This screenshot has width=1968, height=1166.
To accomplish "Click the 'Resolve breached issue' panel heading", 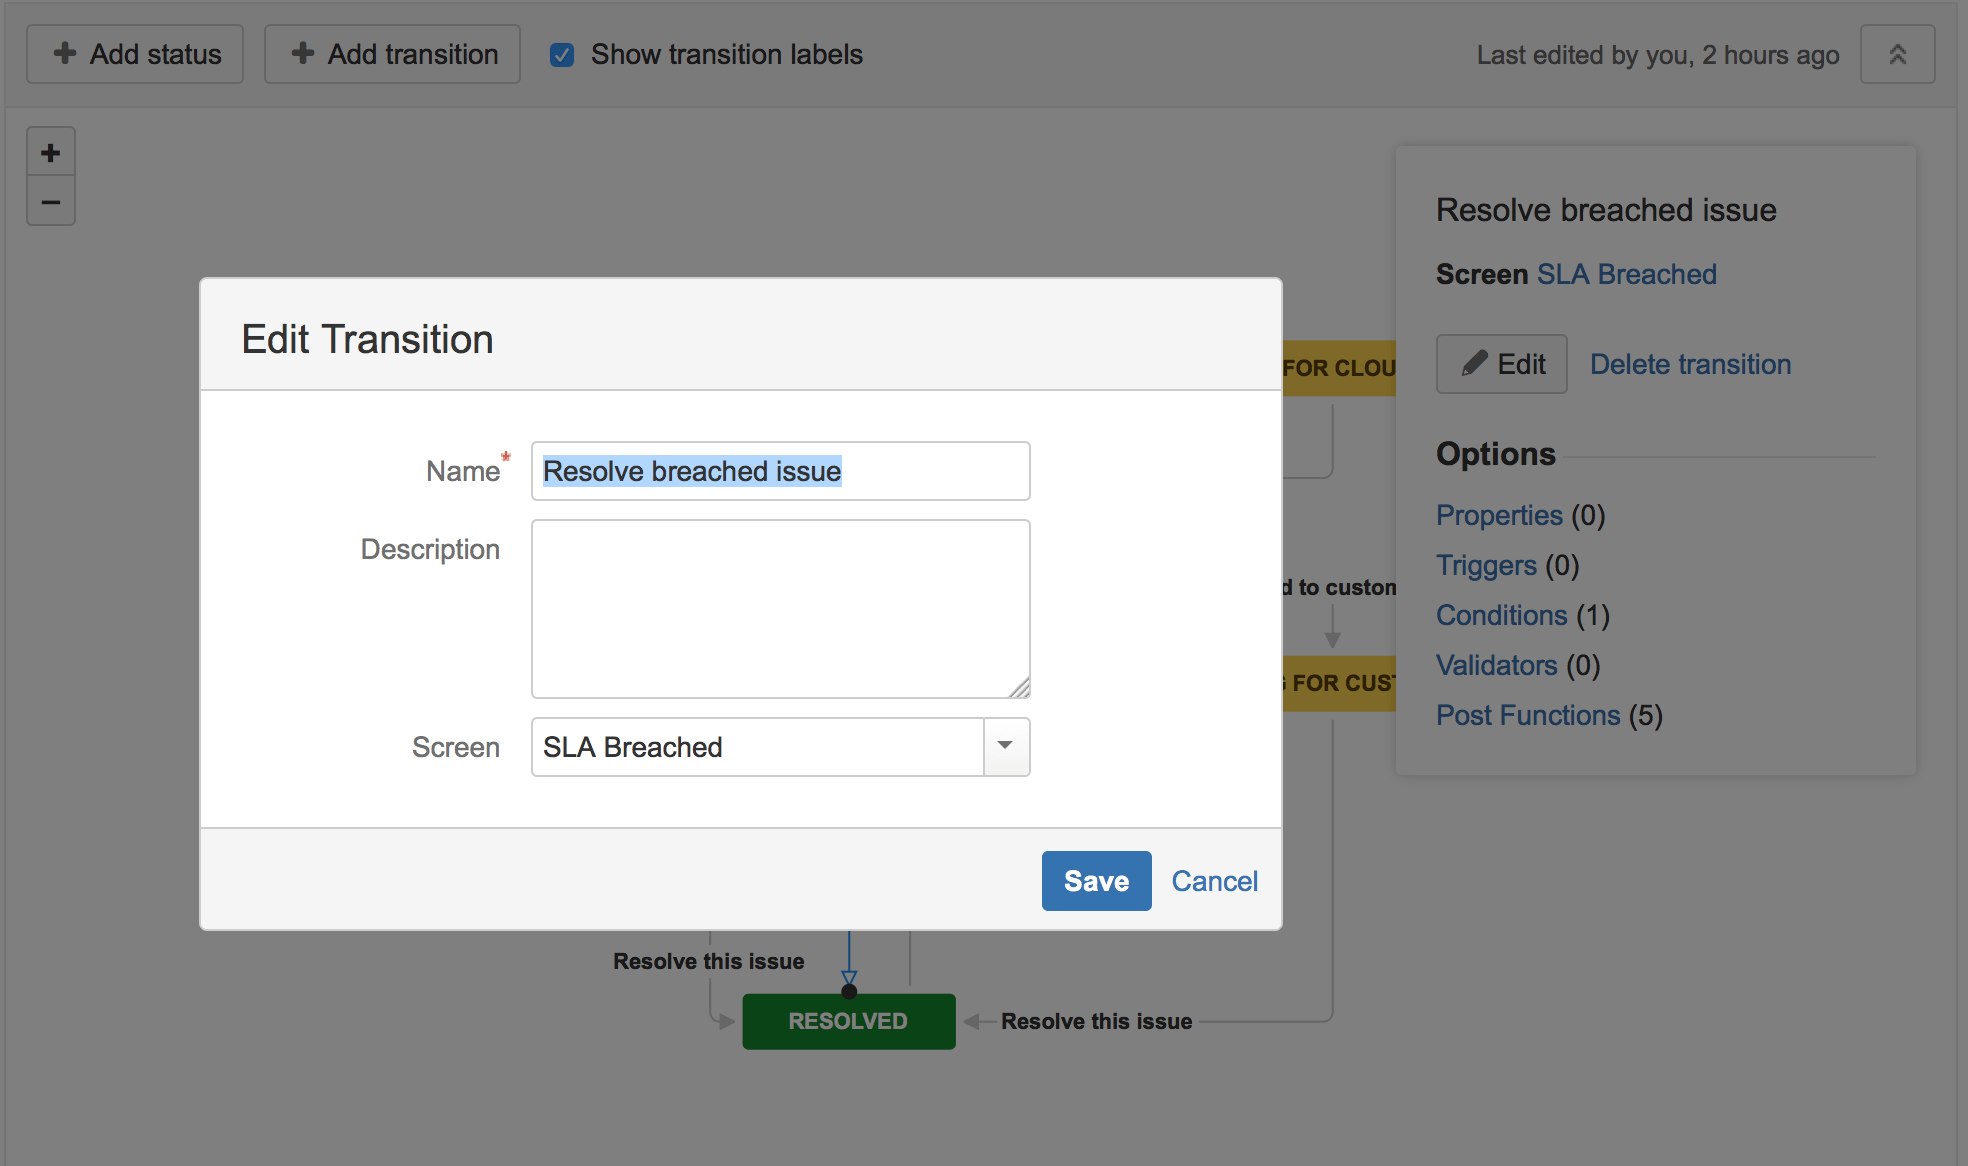I will [1606, 210].
